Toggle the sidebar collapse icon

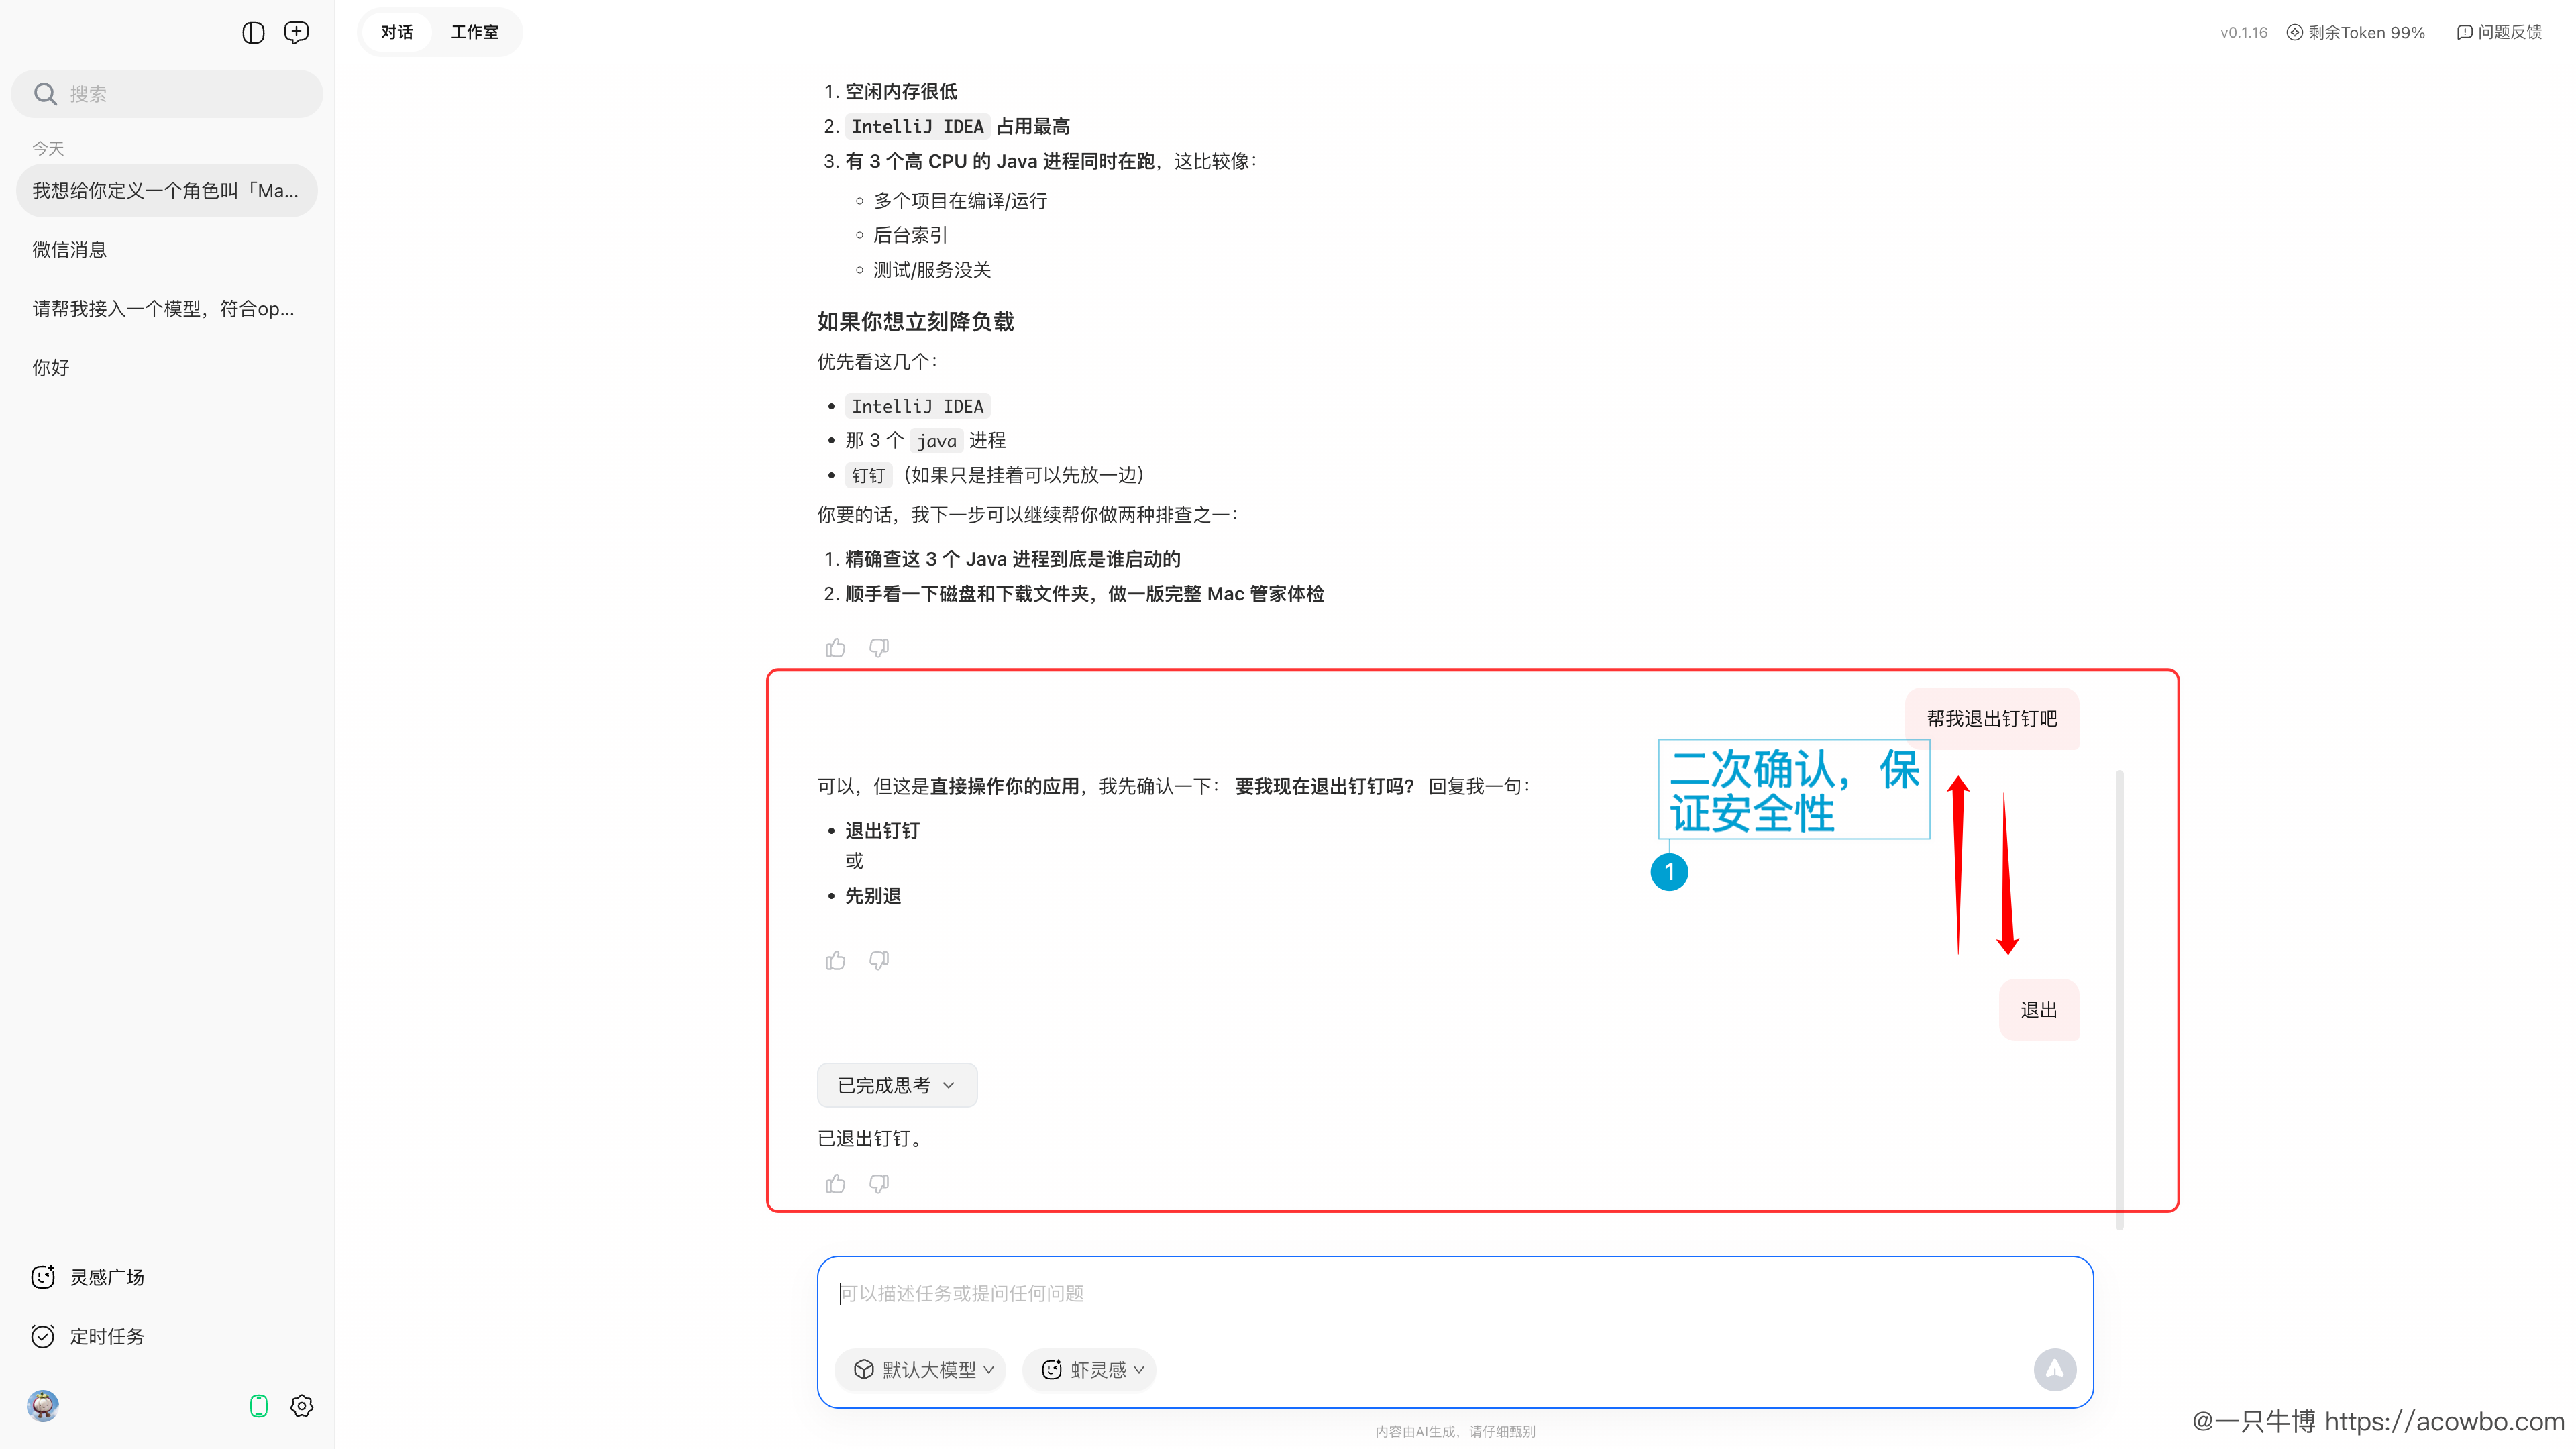pyautogui.click(x=253, y=32)
